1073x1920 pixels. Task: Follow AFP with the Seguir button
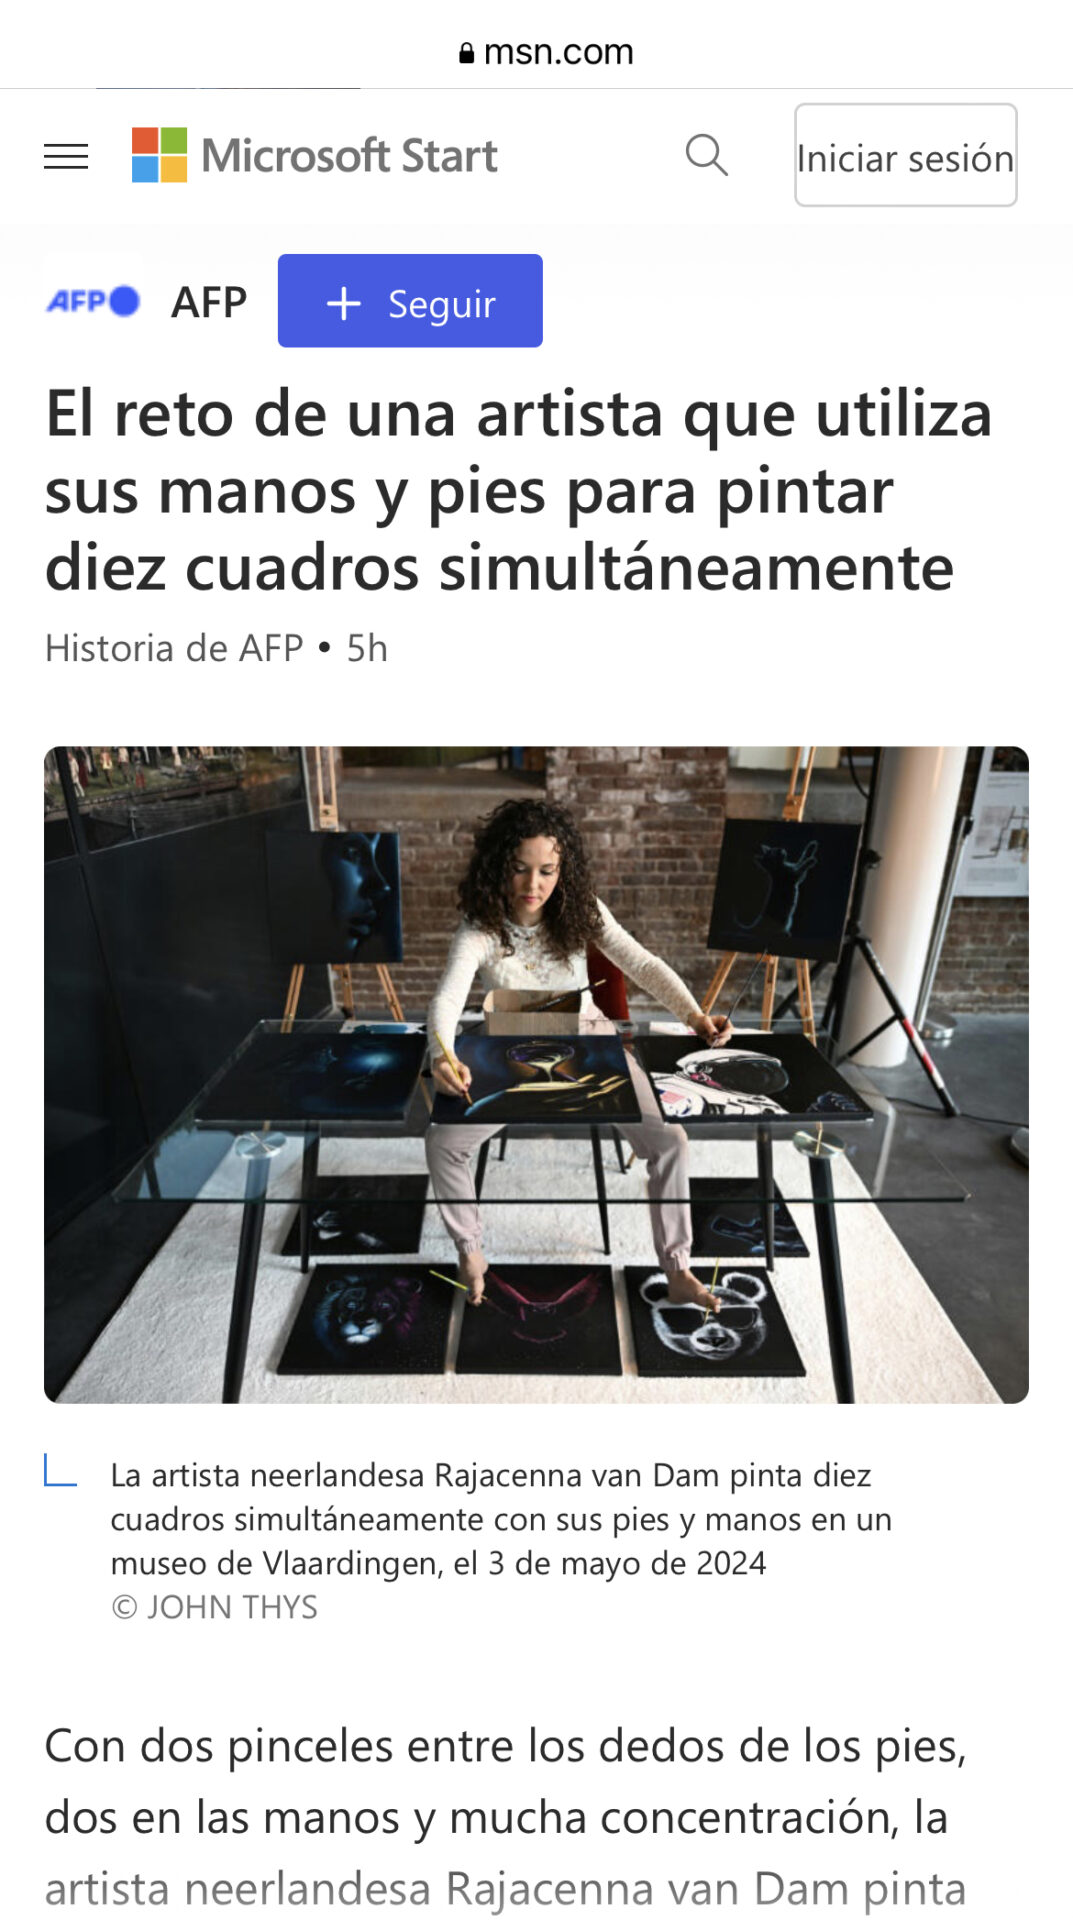point(410,301)
